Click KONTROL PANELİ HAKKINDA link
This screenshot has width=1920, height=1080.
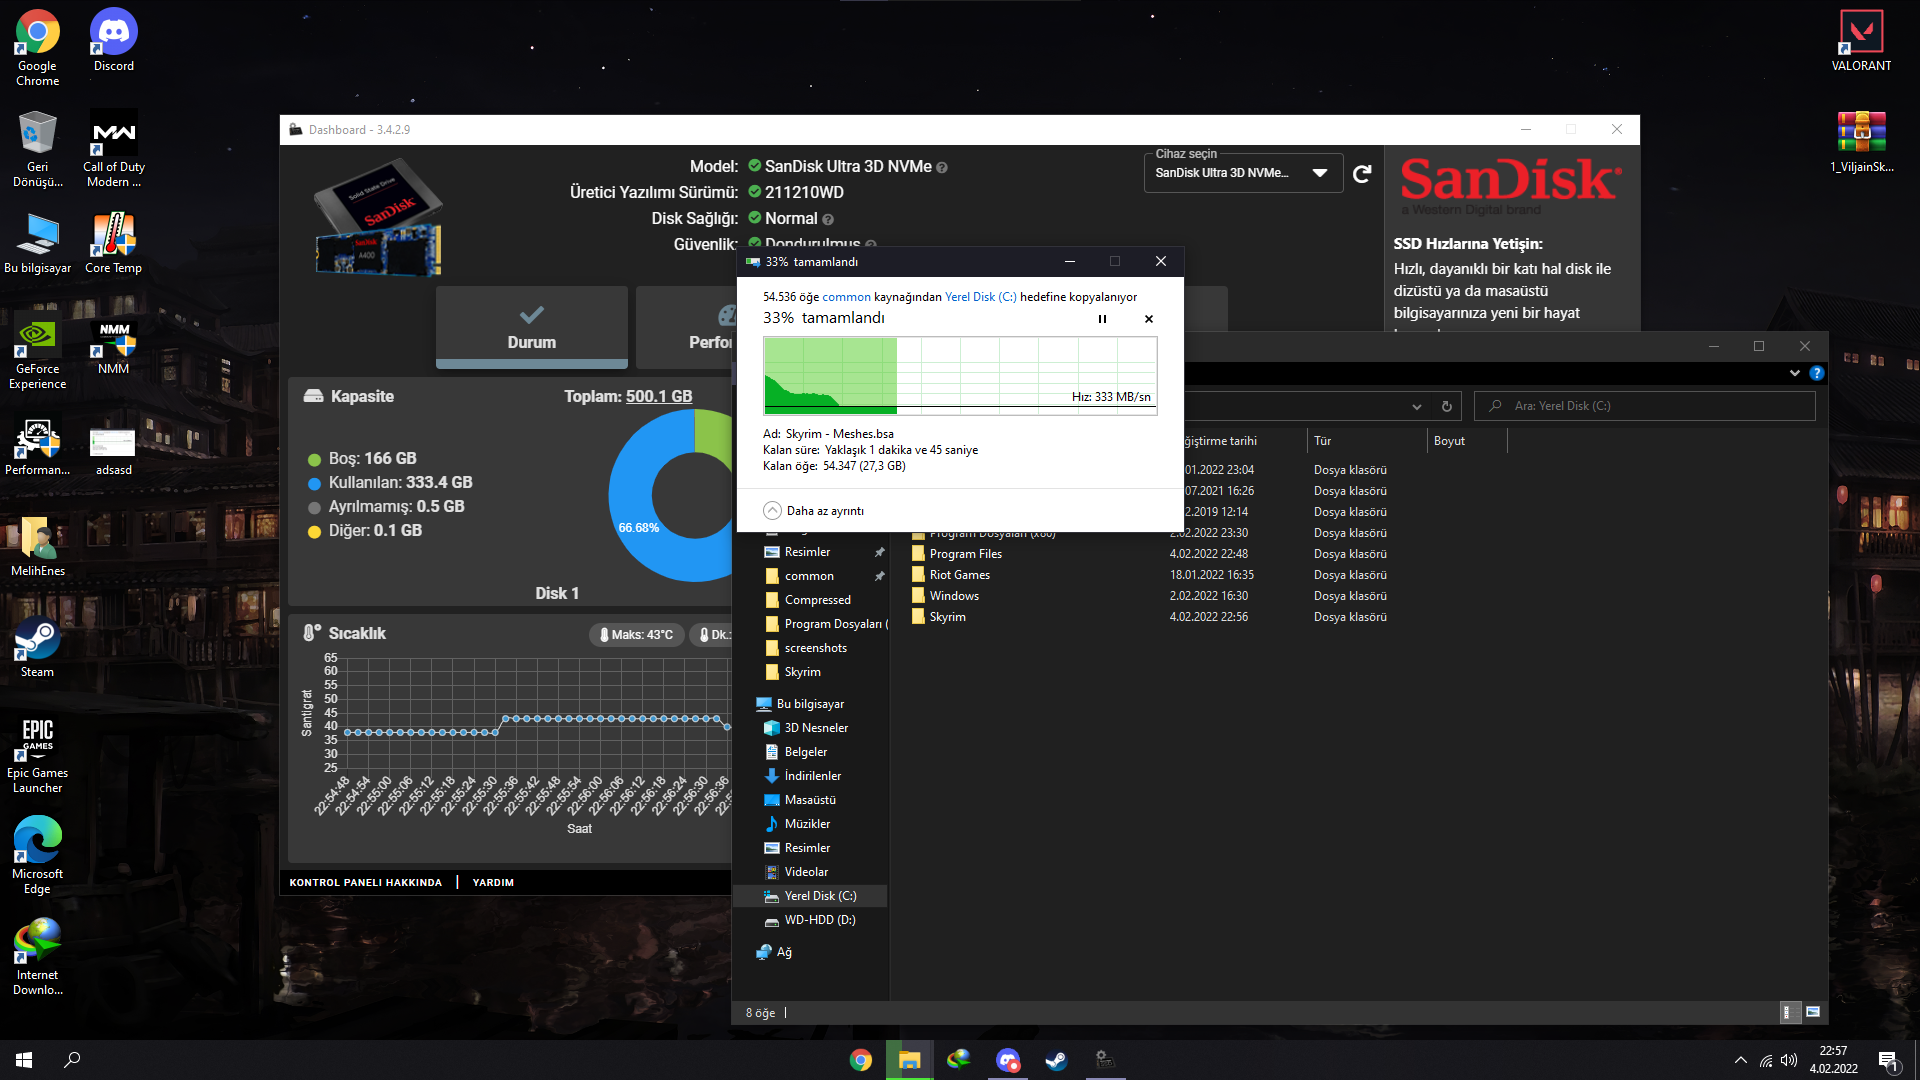pyautogui.click(x=365, y=882)
